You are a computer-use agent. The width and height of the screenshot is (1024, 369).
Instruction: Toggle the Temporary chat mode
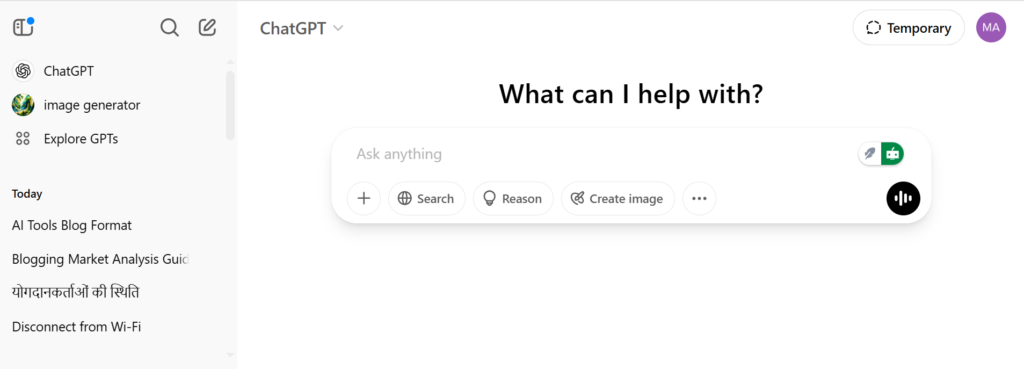[x=908, y=27]
